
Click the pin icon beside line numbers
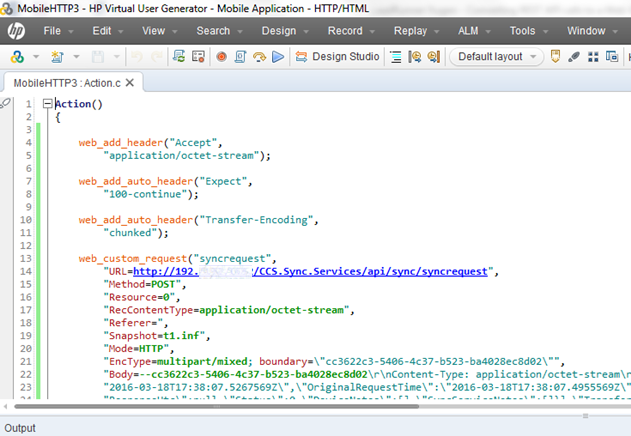[x=8, y=103]
